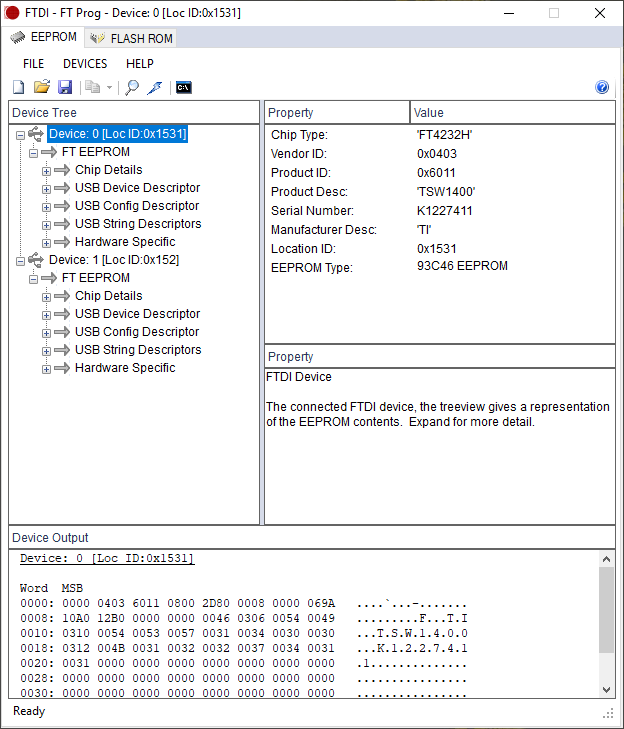Viewport: 624px width, 729px height.
Task: Select USB String Descriptors label under Device 1
Action: coord(138,350)
